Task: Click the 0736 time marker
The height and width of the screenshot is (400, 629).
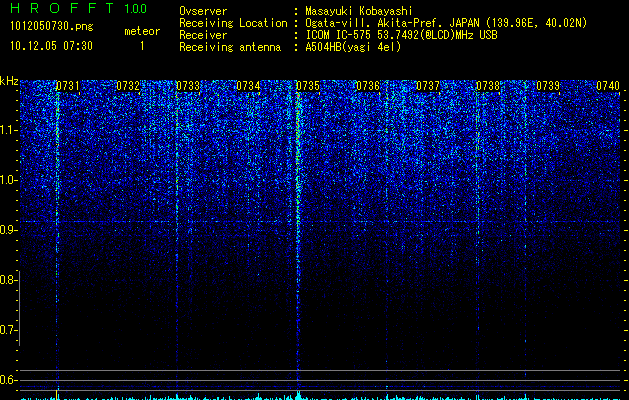Action: point(368,86)
